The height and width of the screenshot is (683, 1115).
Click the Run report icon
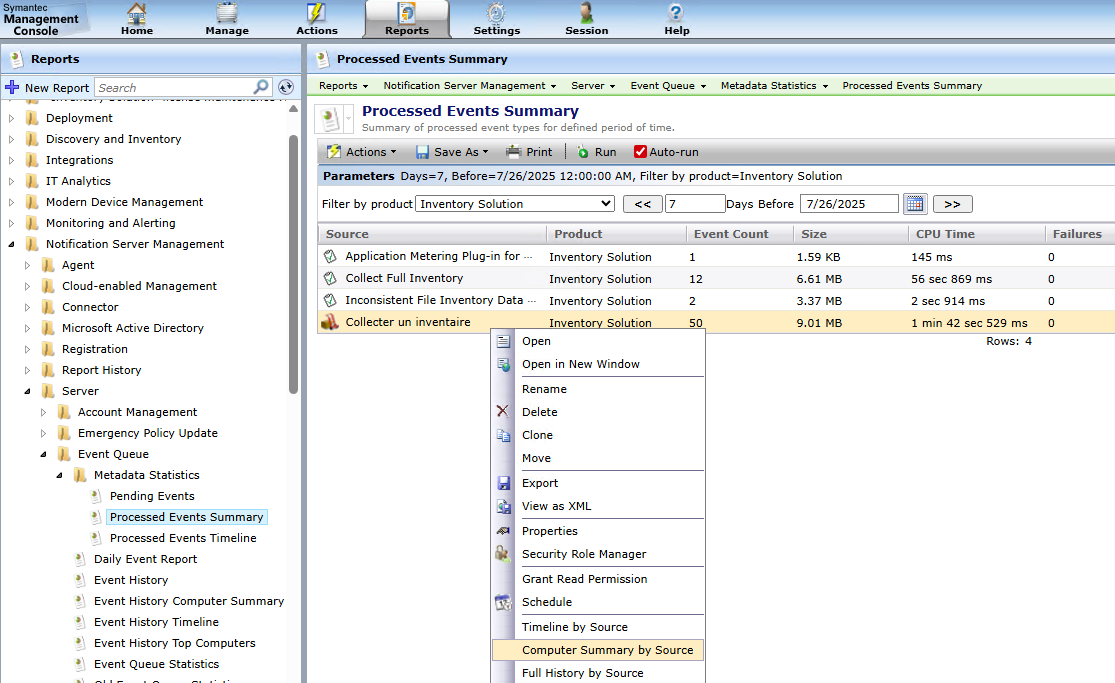583,152
